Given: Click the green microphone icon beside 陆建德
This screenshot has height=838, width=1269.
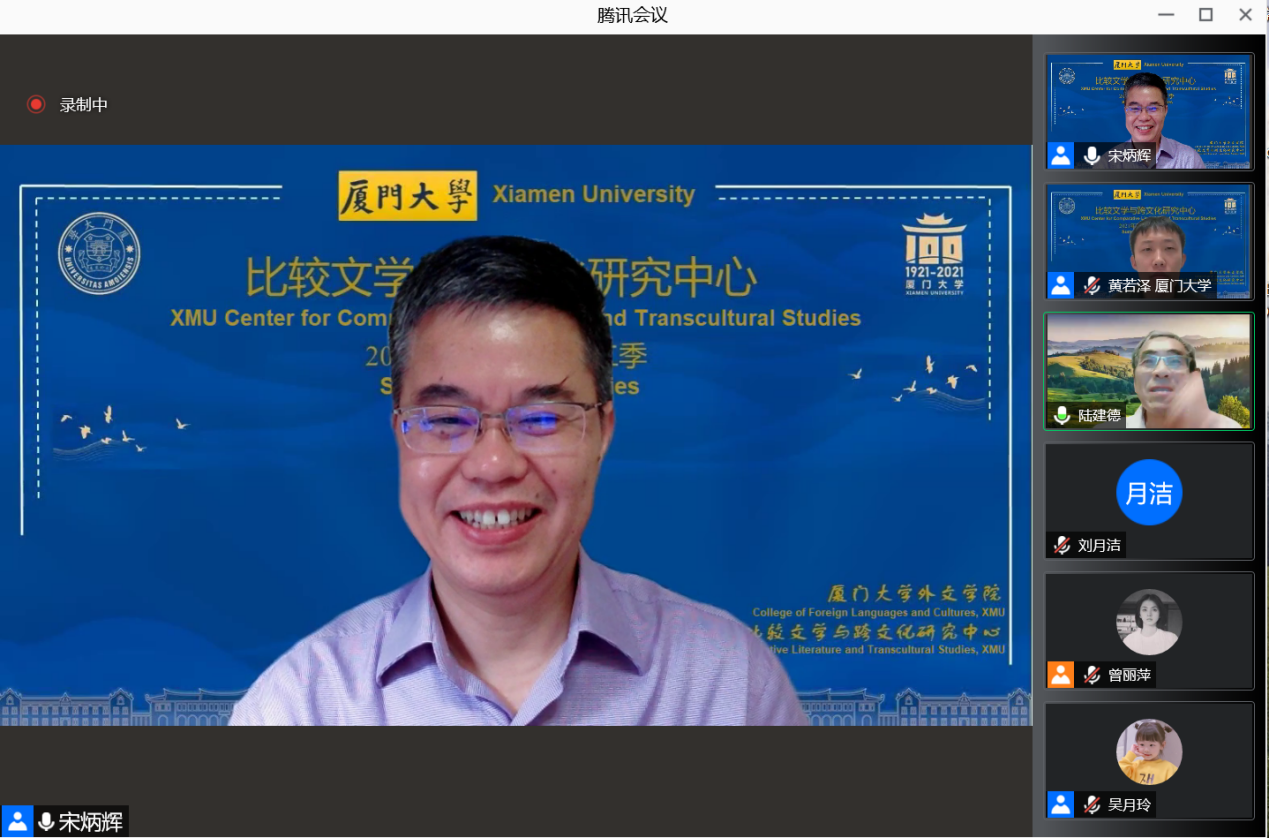Looking at the screenshot, I should click(1061, 415).
